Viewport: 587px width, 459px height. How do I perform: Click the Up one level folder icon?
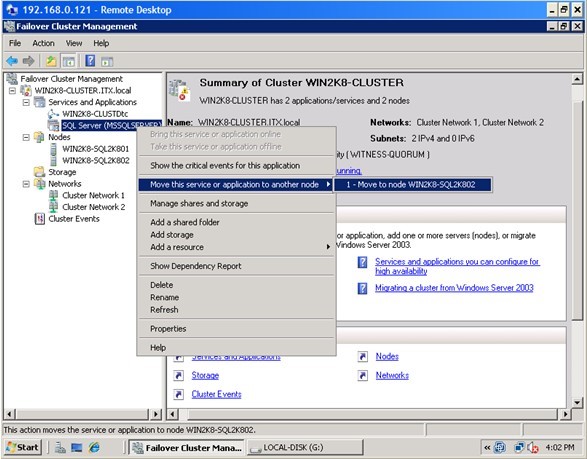coord(51,61)
